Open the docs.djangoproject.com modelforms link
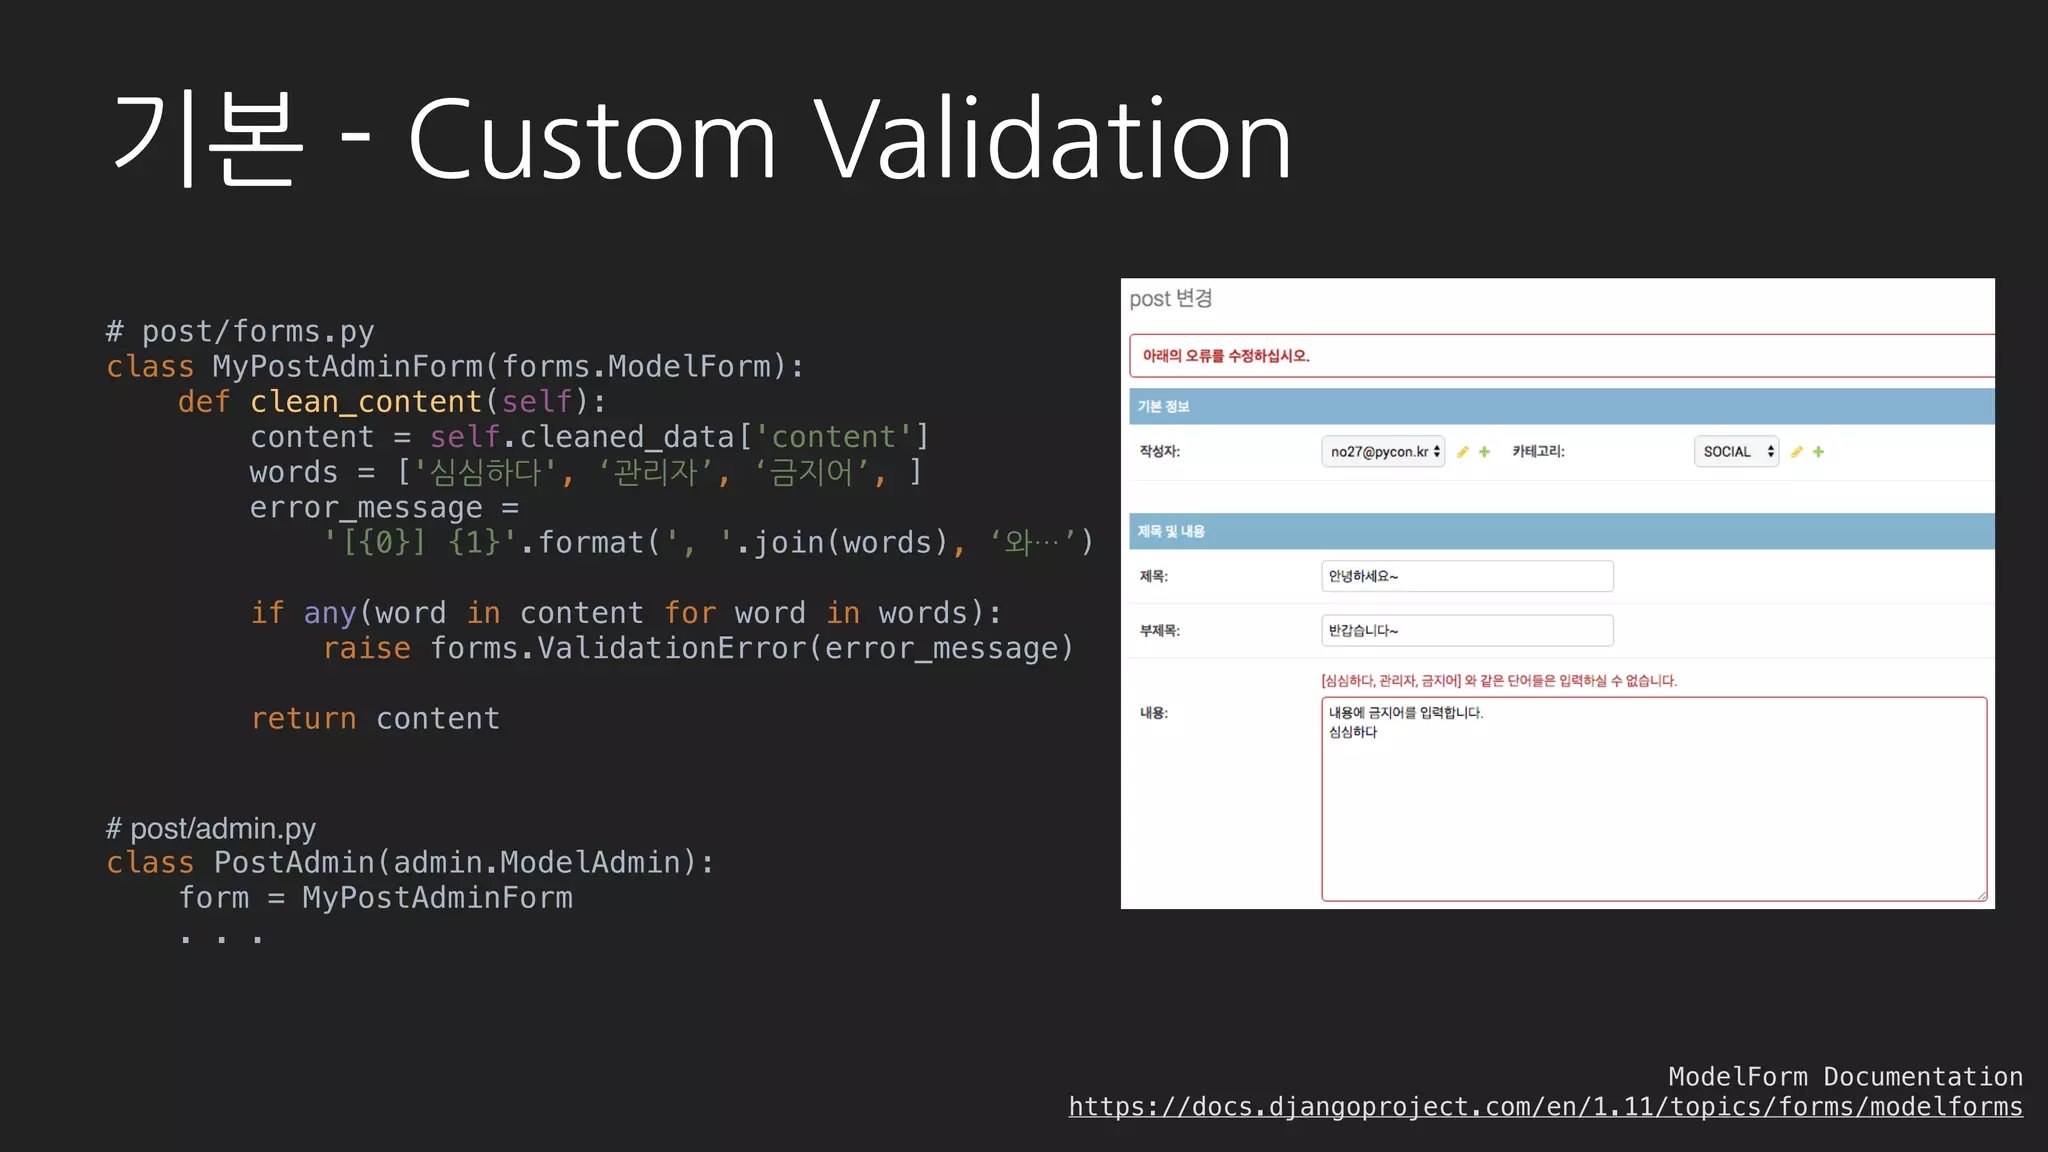 tap(1545, 1107)
